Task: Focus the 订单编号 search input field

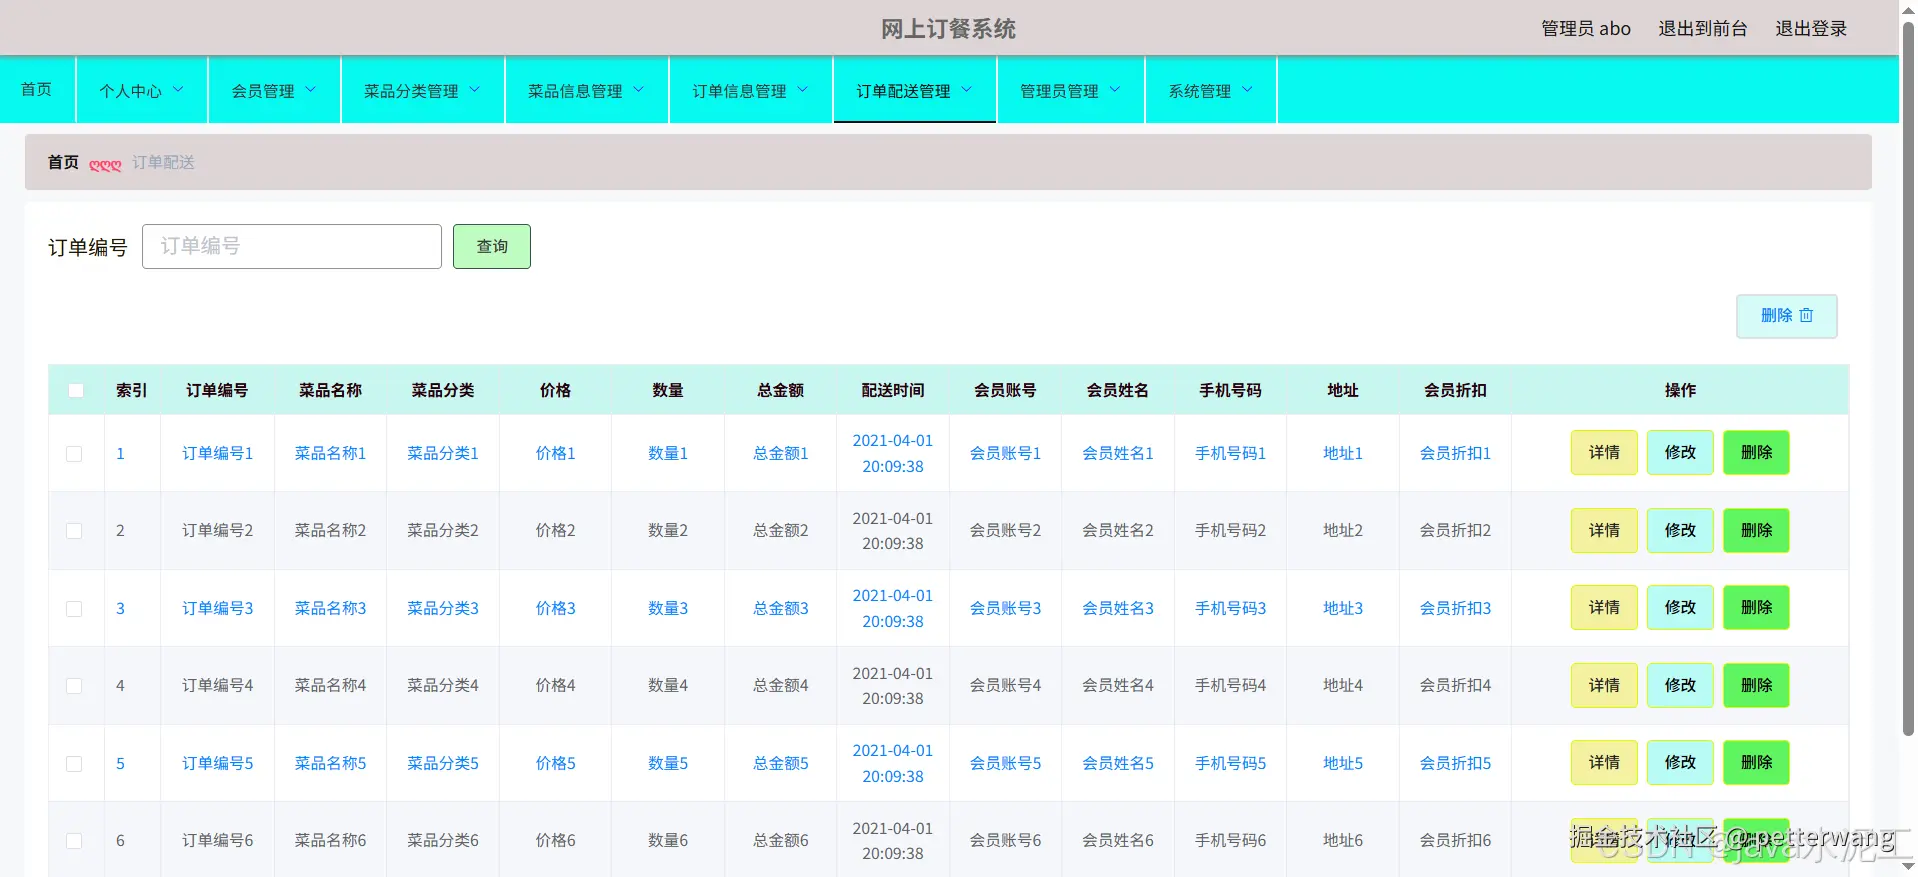Action: [292, 246]
